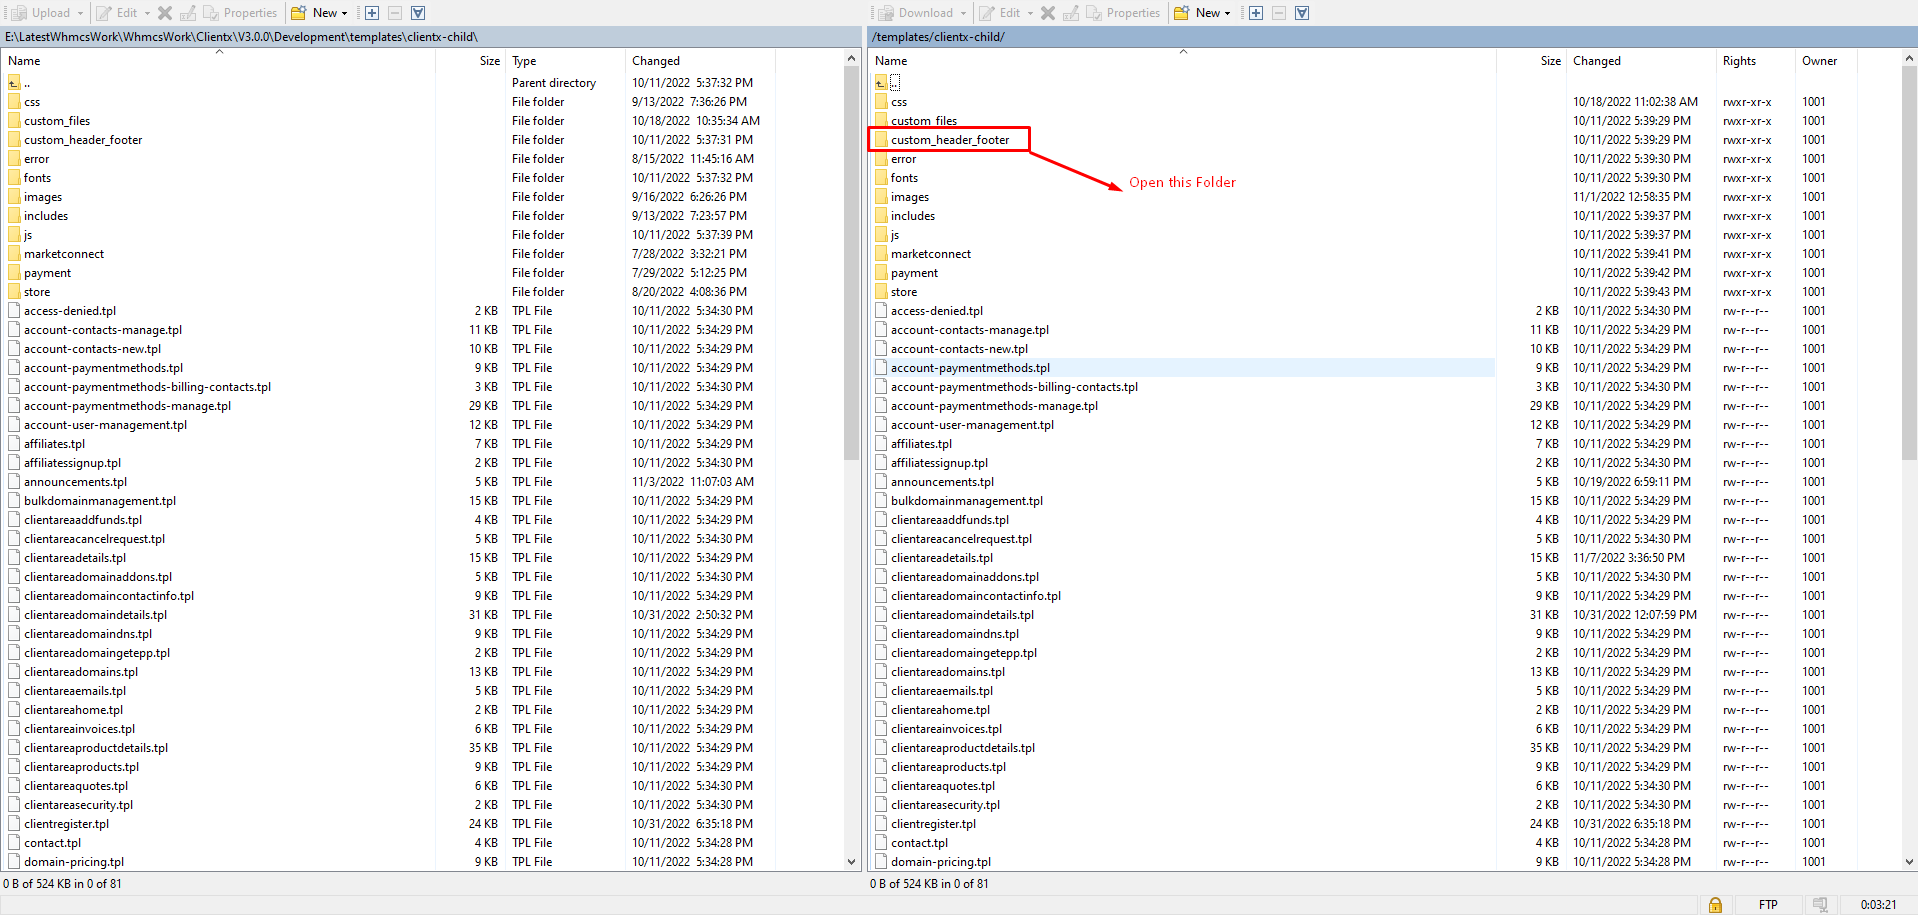The height and width of the screenshot is (915, 1918).
Task: Click the remote panel's scroll down arrow
Action: click(x=1909, y=862)
